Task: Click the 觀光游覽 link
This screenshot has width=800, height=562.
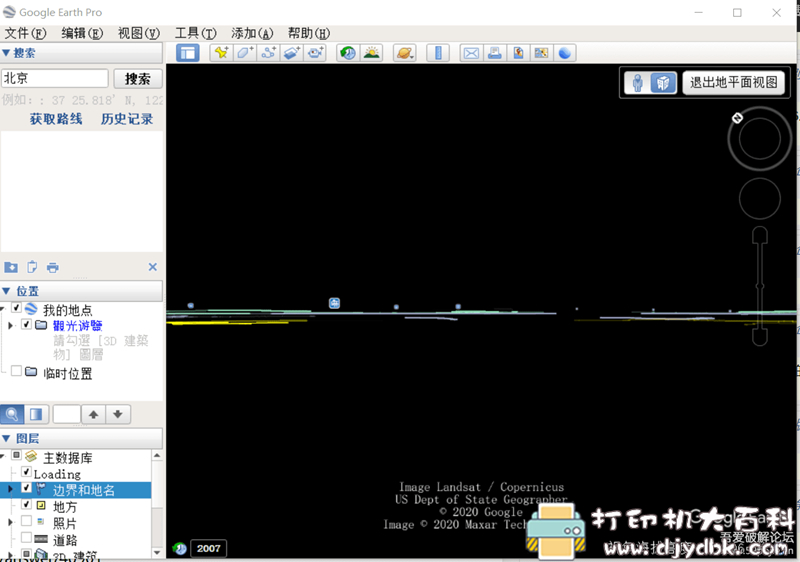Action: pos(78,325)
